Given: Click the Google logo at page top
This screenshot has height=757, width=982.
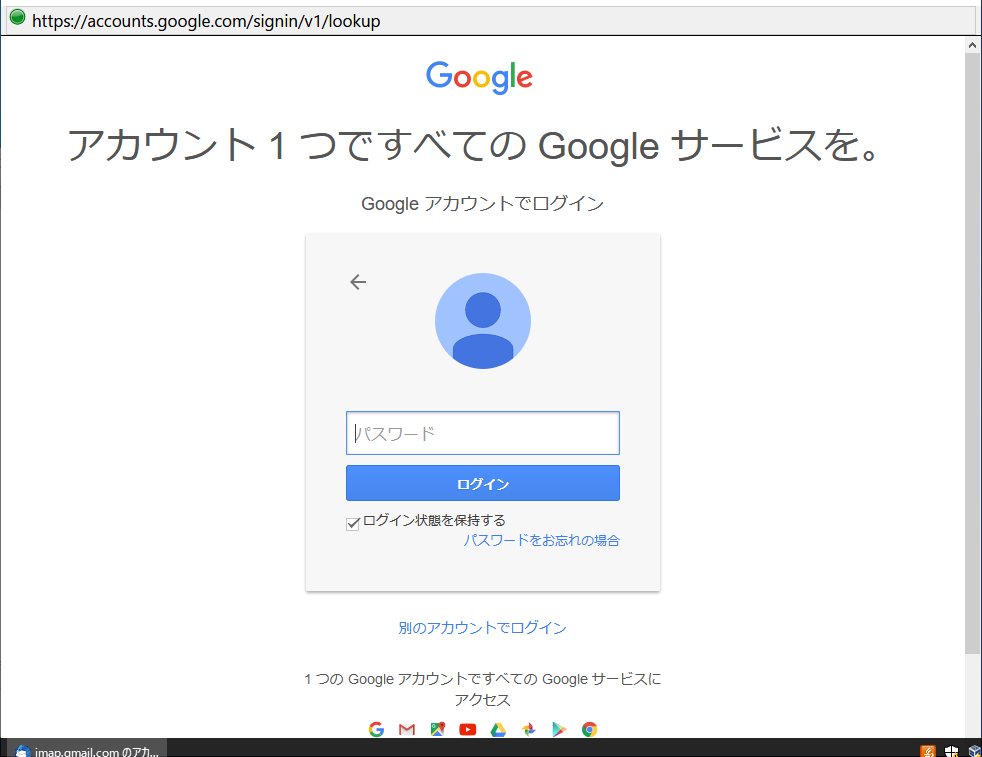Looking at the screenshot, I should coord(479,77).
